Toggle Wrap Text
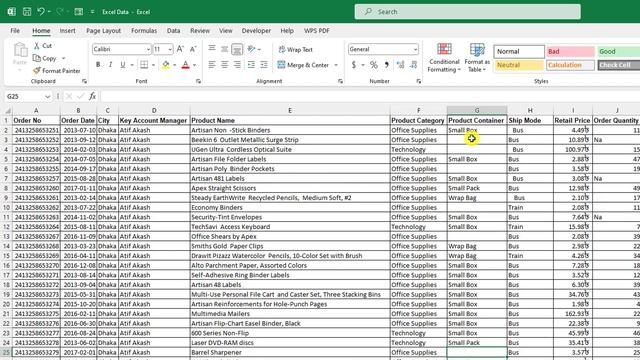Viewport: 640px width, 360px height. point(296,49)
